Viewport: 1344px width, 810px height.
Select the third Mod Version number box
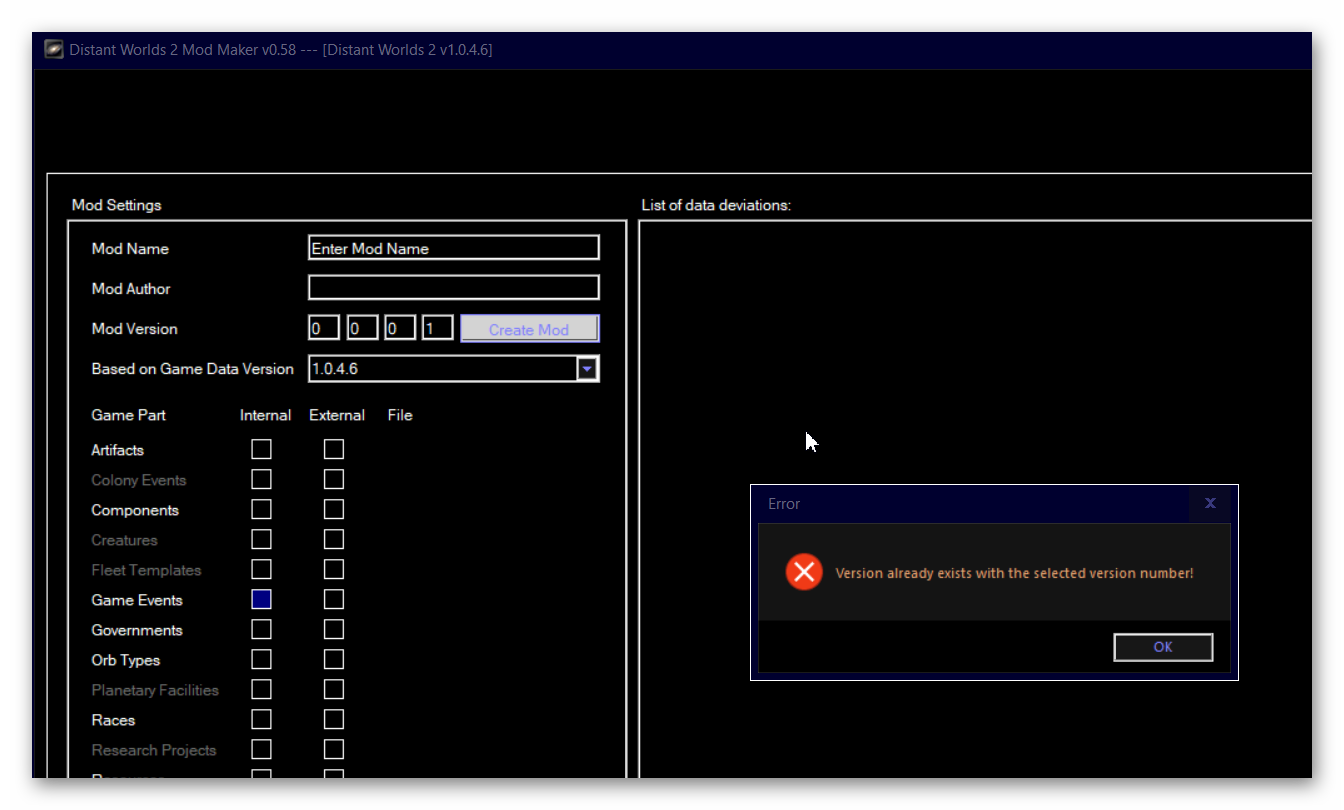[400, 328]
